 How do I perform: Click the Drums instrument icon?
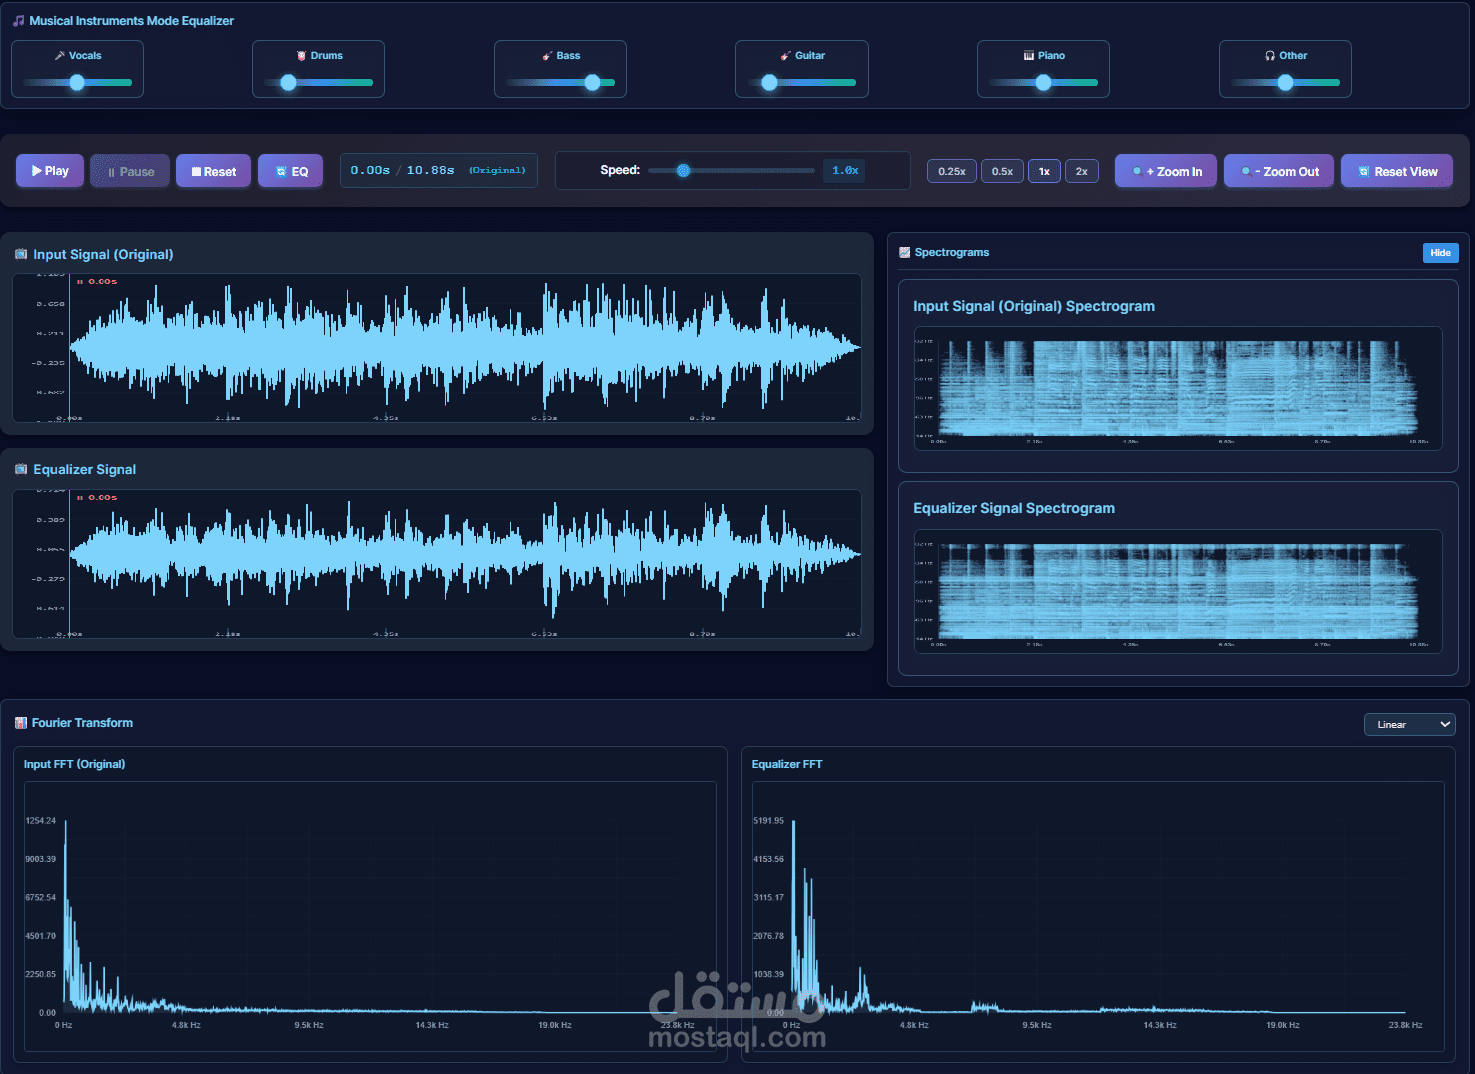click(301, 55)
